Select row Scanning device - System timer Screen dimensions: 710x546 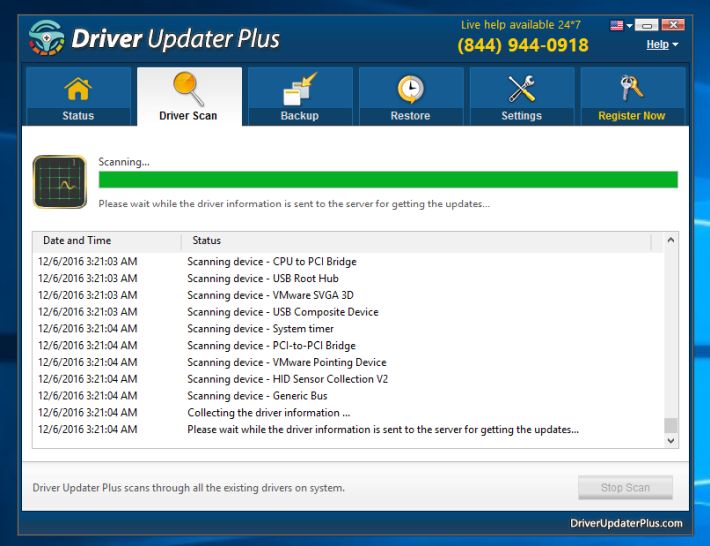tap(348, 329)
